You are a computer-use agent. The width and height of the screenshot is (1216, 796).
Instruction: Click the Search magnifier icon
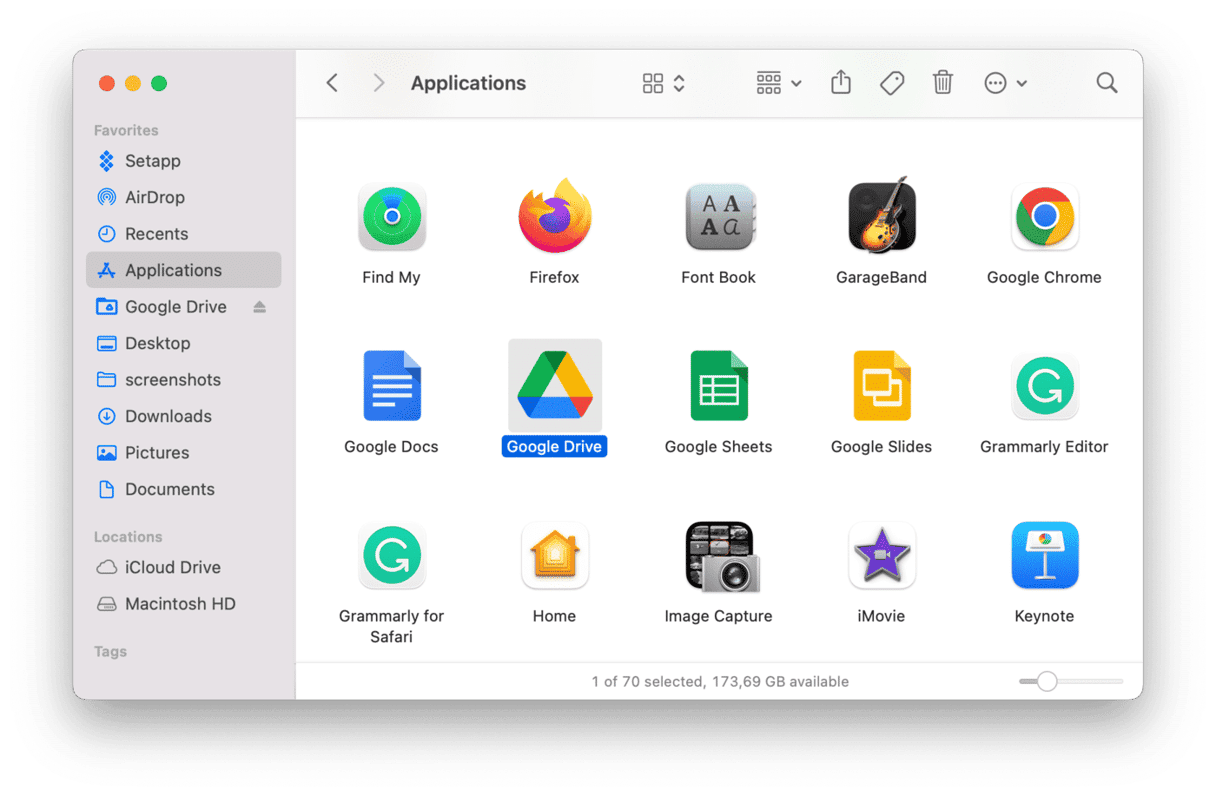[1106, 83]
